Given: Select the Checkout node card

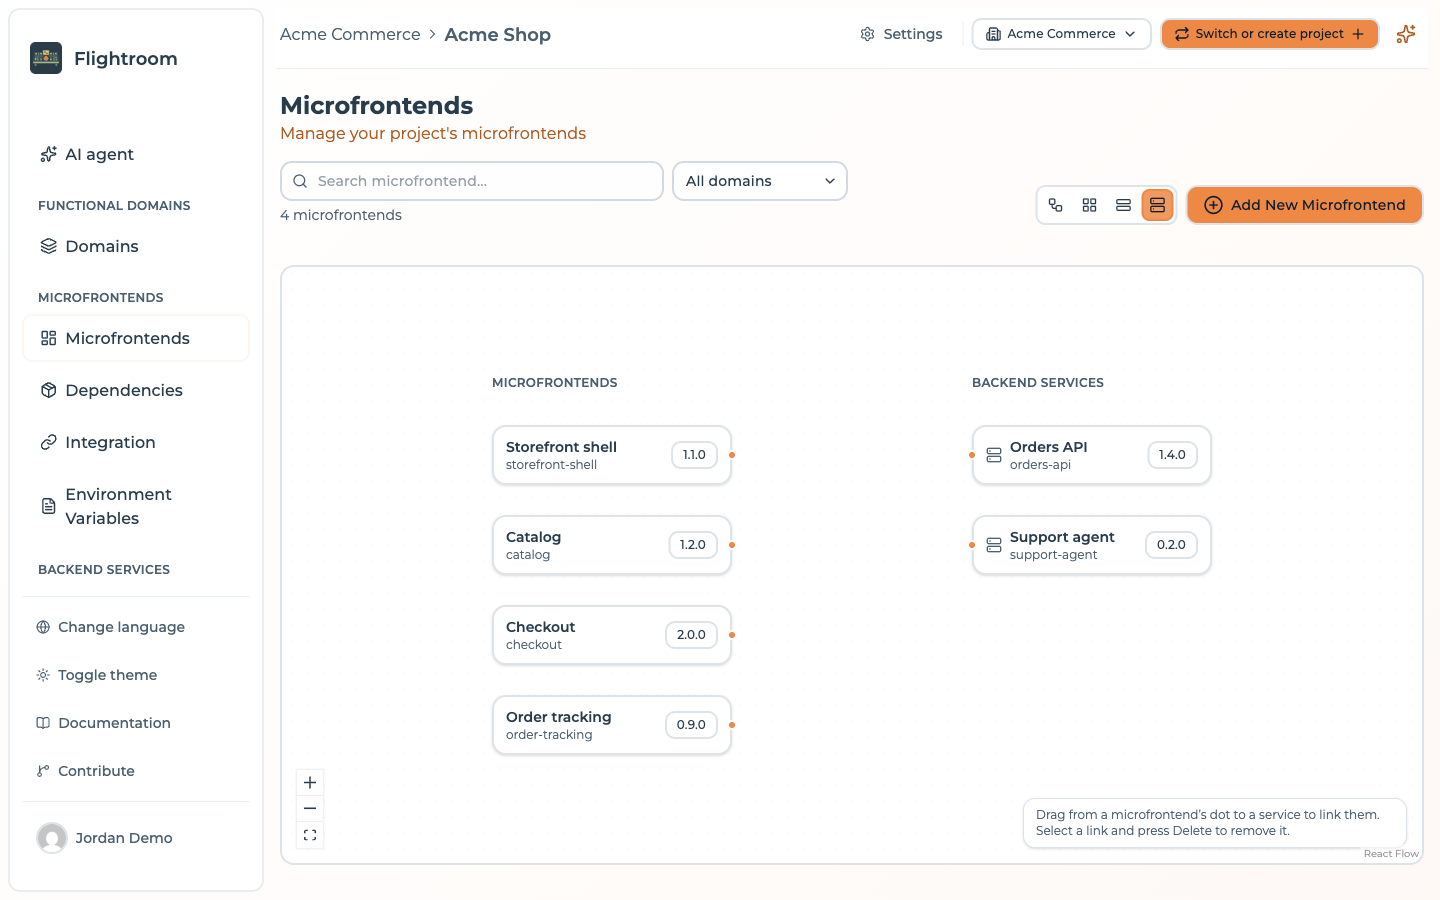Looking at the screenshot, I should (612, 635).
